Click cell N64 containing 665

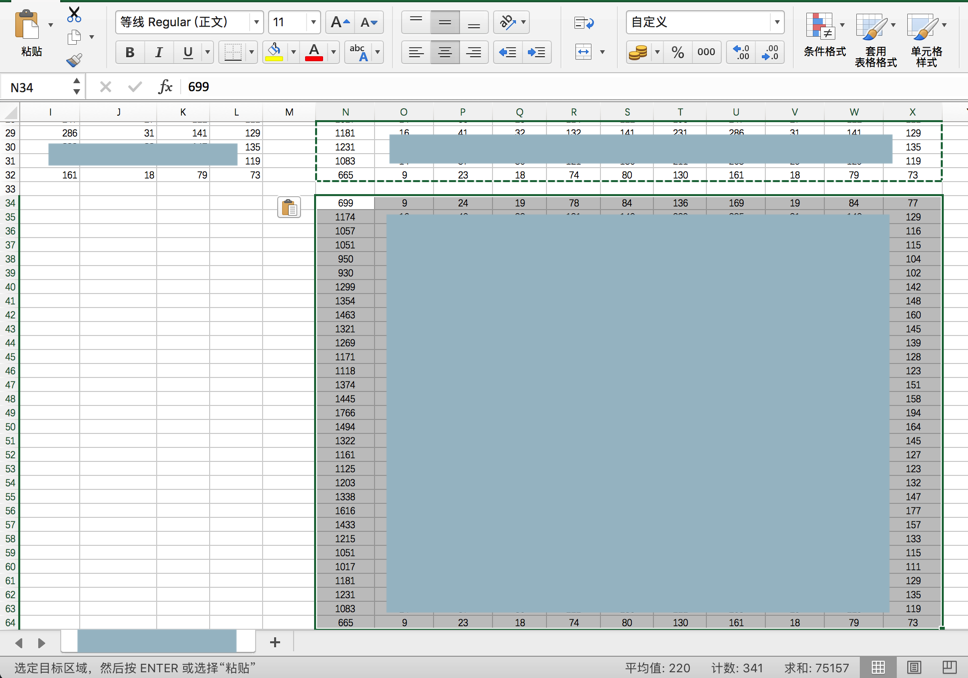345,622
